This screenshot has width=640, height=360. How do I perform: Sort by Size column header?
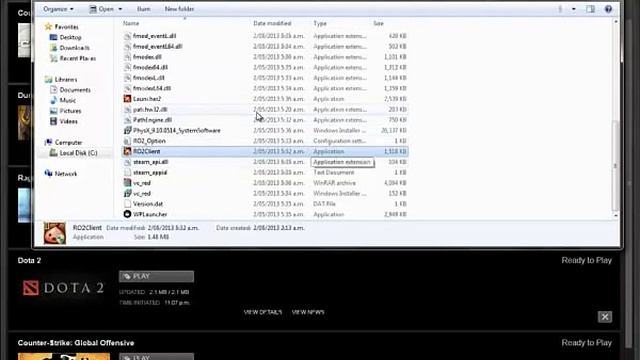pos(378,23)
